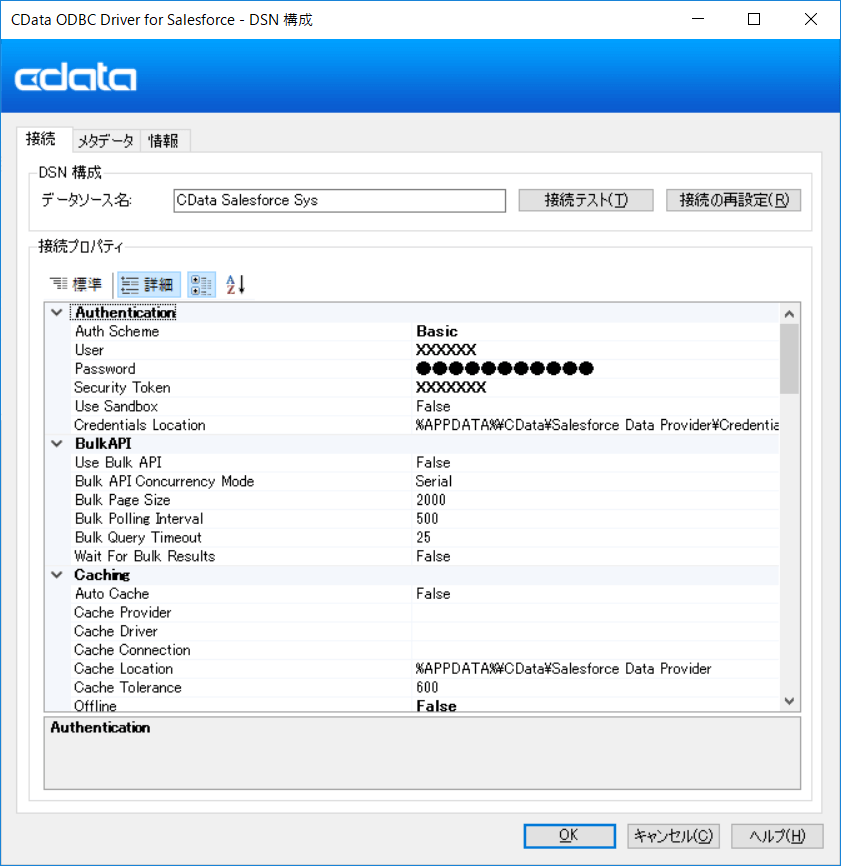Edit the データソース名 input field
This screenshot has width=841, height=866.
click(340, 200)
